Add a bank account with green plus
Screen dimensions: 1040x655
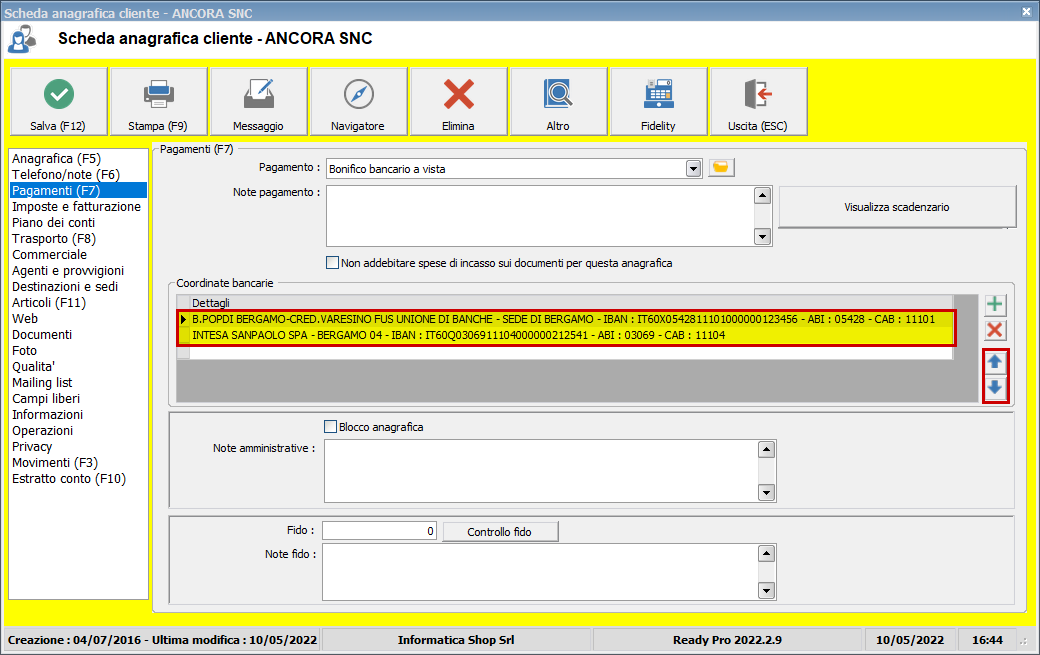[994, 304]
